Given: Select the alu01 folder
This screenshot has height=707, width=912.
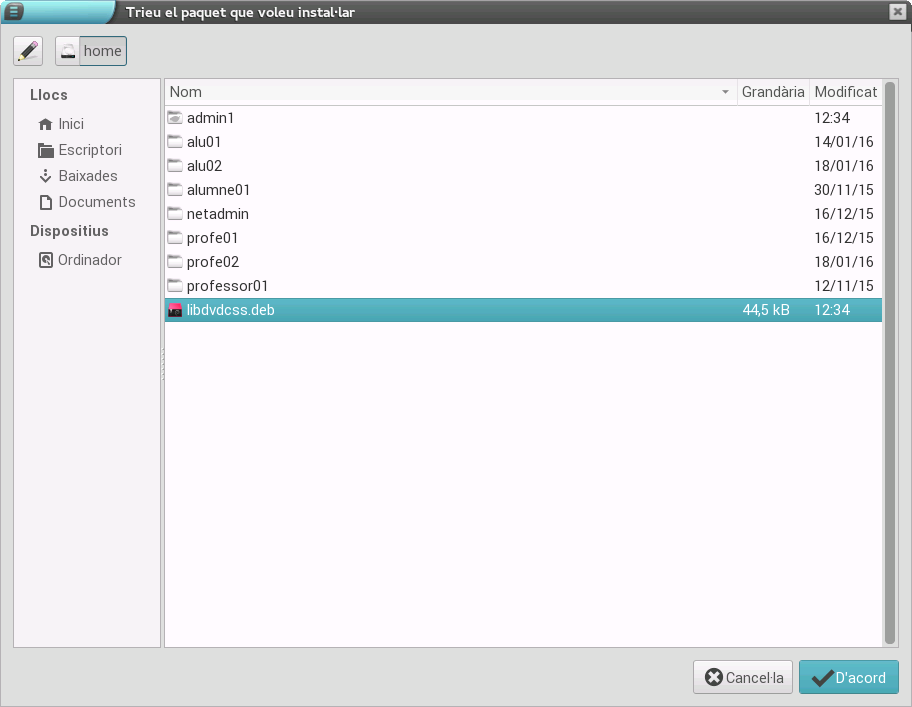Looking at the screenshot, I should (204, 142).
